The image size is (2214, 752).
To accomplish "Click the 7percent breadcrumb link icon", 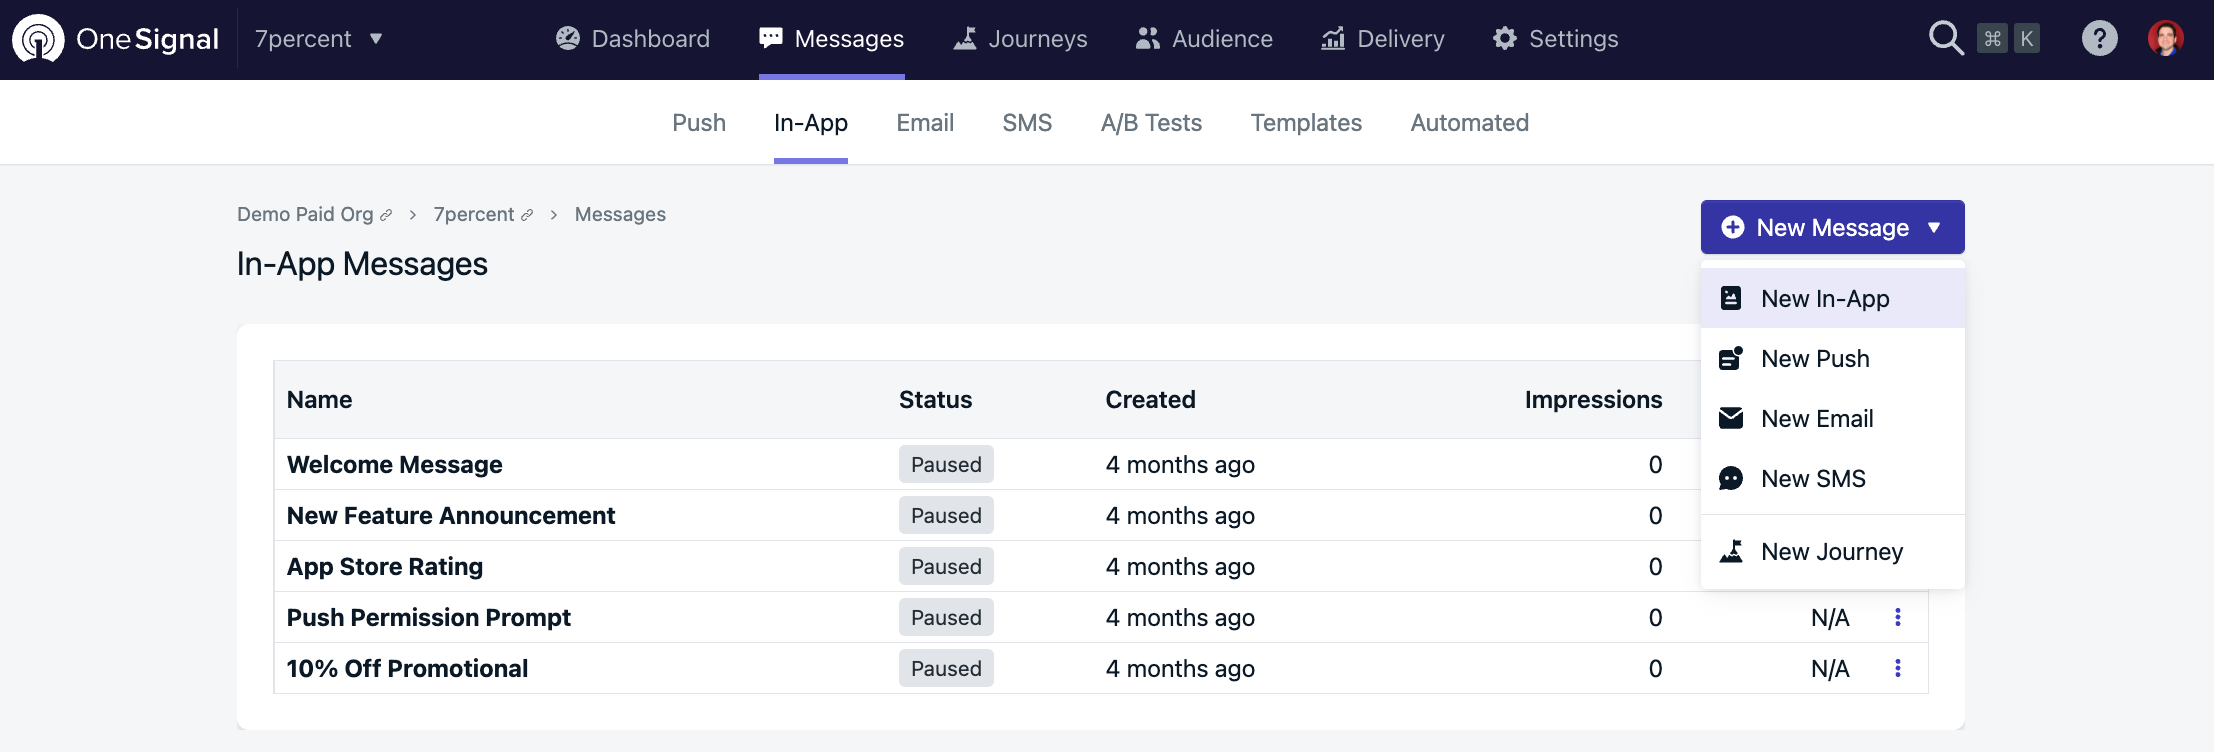I will pos(527,215).
